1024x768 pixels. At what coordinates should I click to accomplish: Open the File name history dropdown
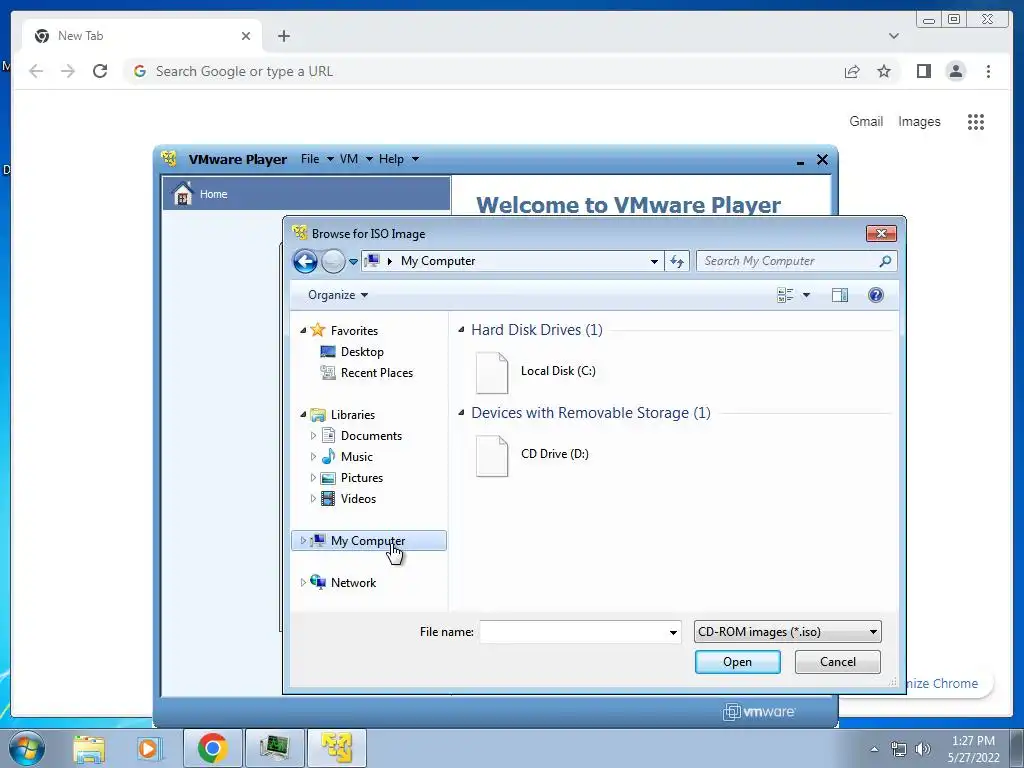point(673,632)
